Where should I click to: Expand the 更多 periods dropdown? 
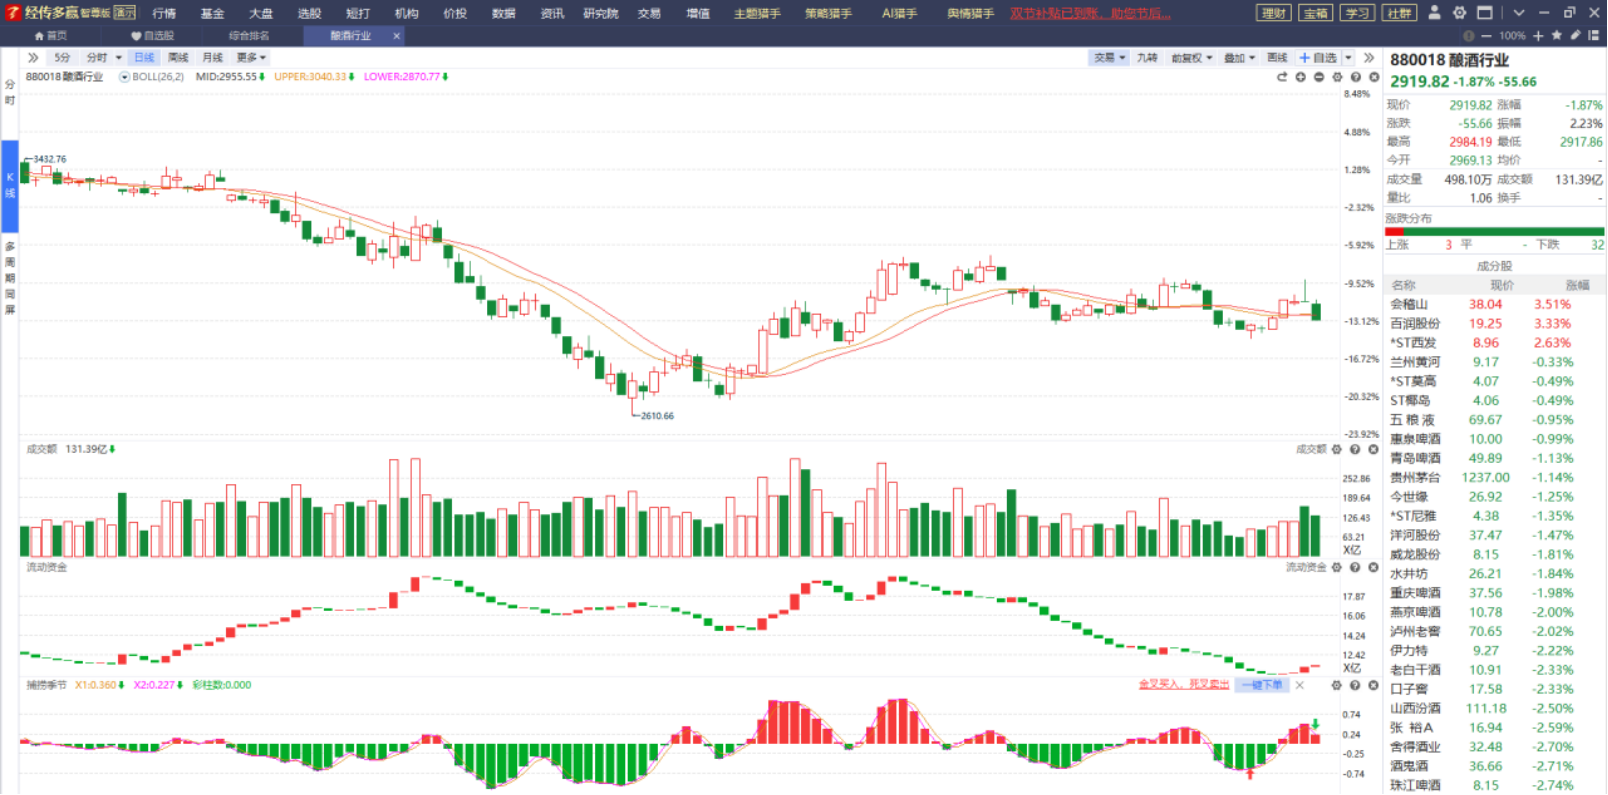point(251,58)
